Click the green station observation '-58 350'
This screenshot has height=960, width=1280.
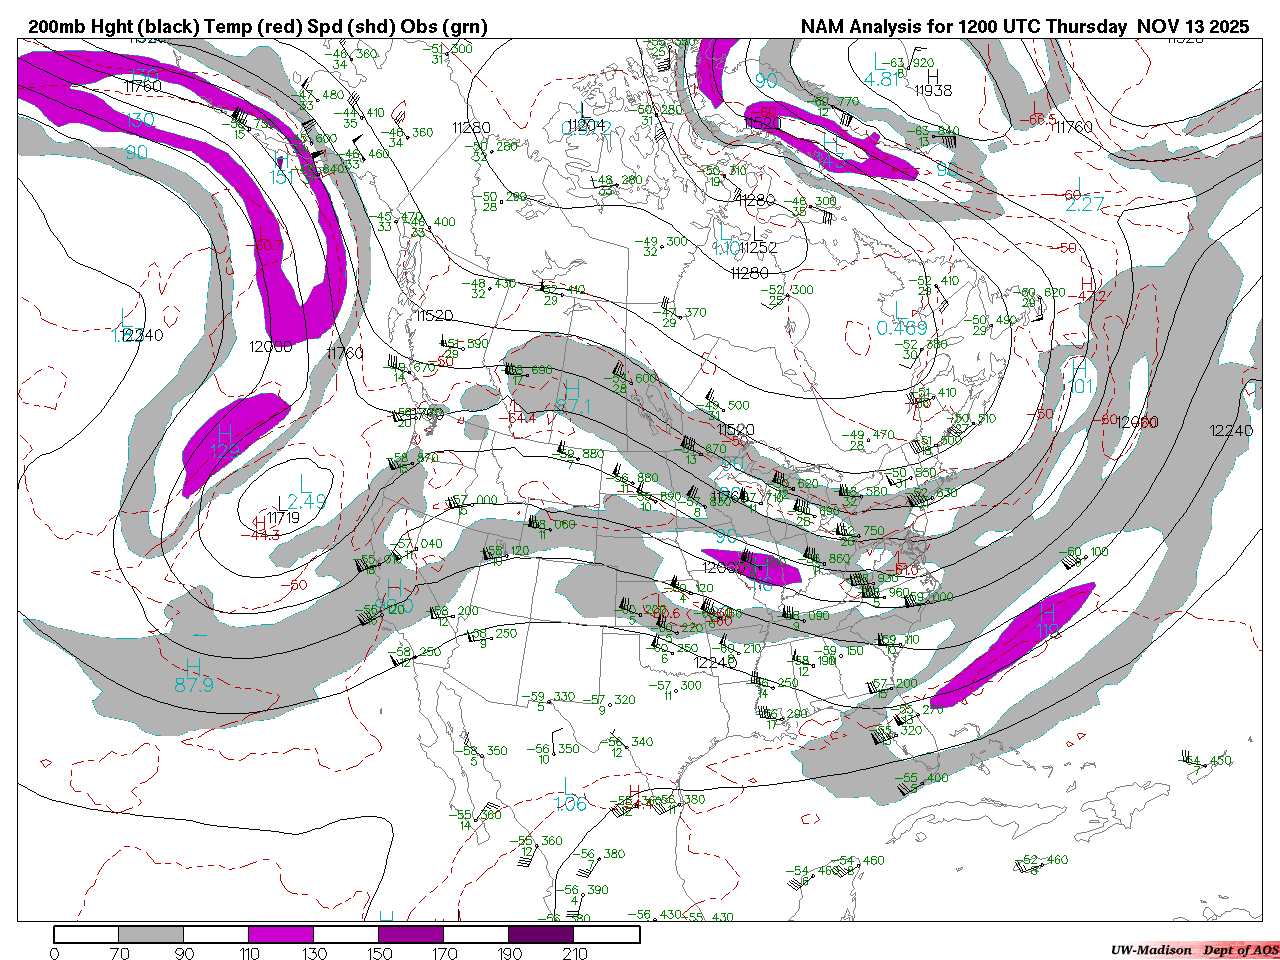coord(480,751)
